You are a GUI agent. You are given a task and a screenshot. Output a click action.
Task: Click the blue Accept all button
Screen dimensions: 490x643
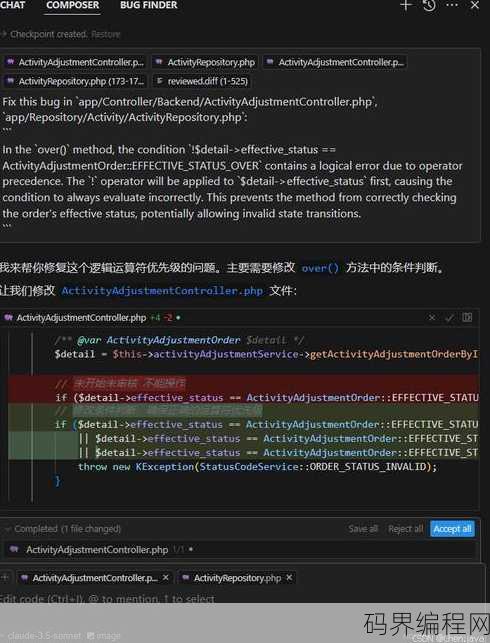pos(452,529)
